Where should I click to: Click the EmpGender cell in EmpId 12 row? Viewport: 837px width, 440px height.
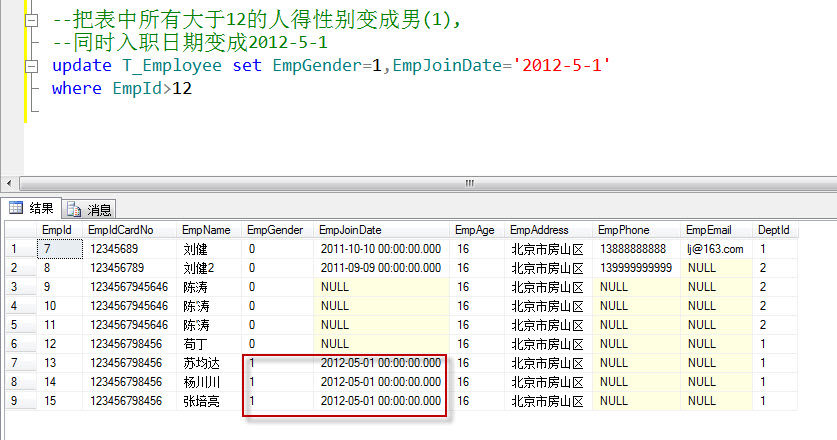[278, 344]
